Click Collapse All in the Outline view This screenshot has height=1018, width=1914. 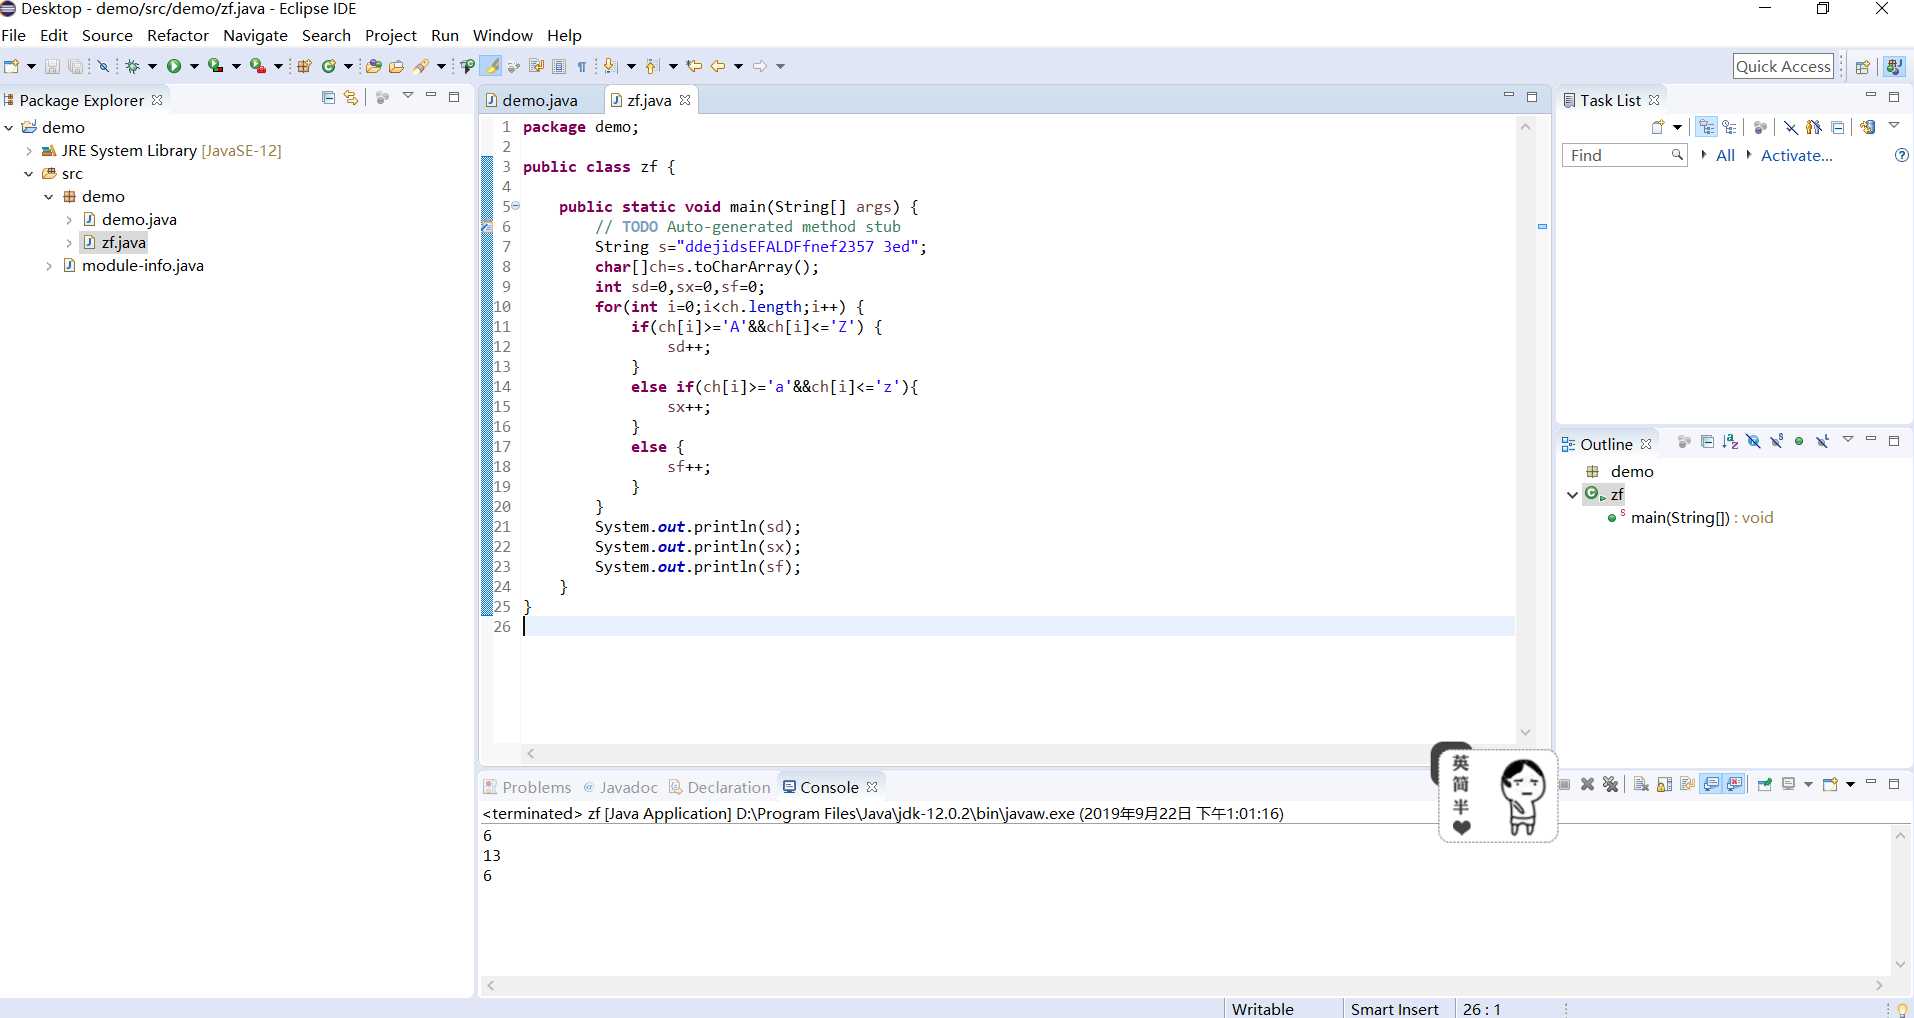1707,442
